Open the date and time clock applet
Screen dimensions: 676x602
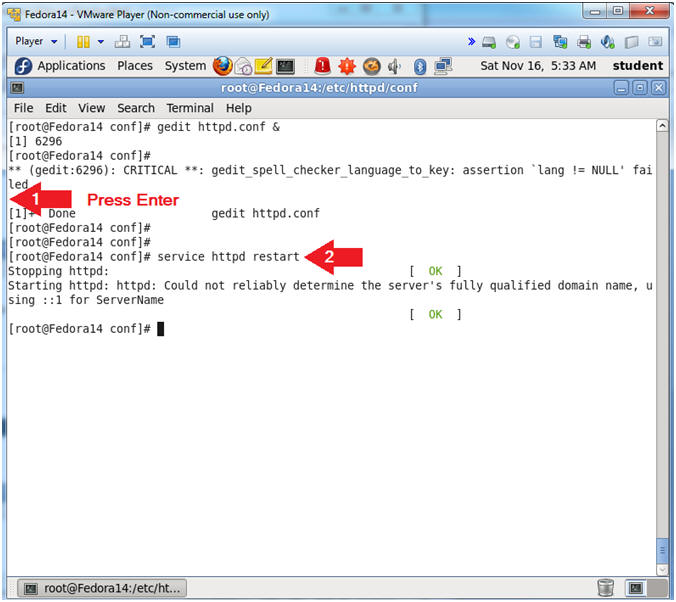[x=538, y=66]
